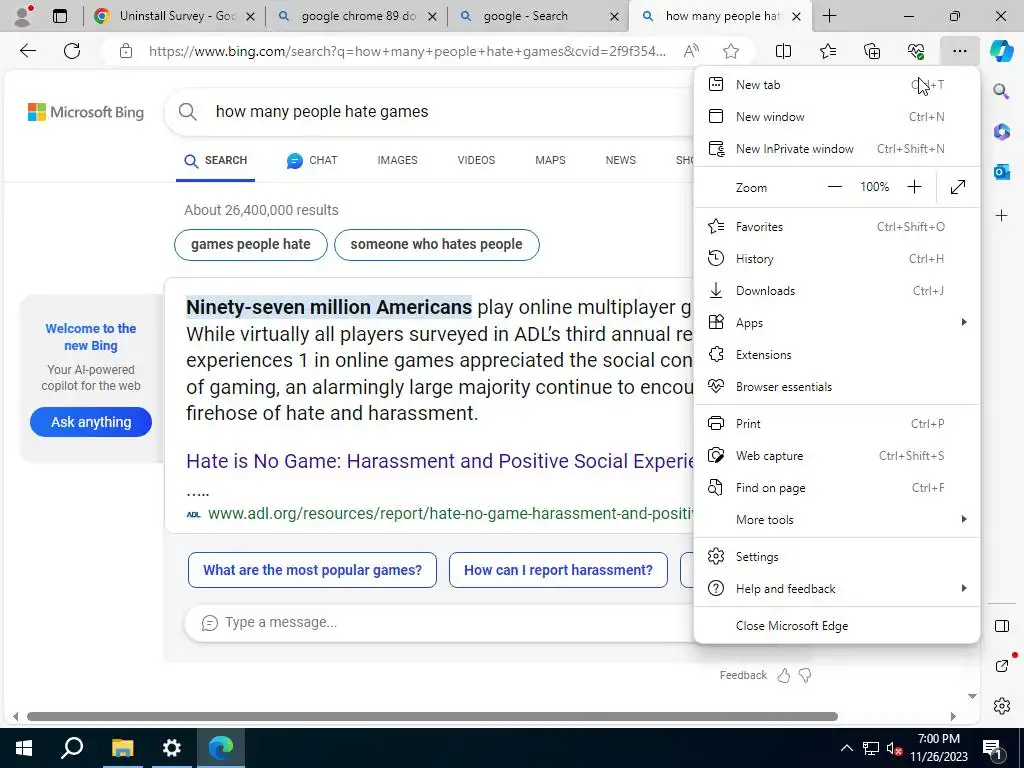The image size is (1024, 768).
Task: Choose Web capture from the menu
Action: click(837, 456)
